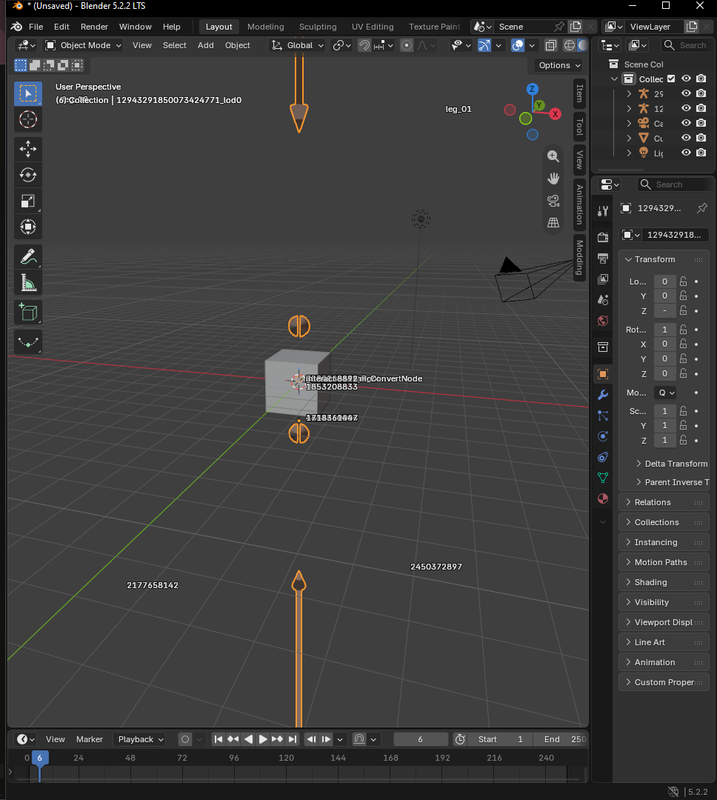
Task: Open the Particles properties tab
Action: coord(603,416)
